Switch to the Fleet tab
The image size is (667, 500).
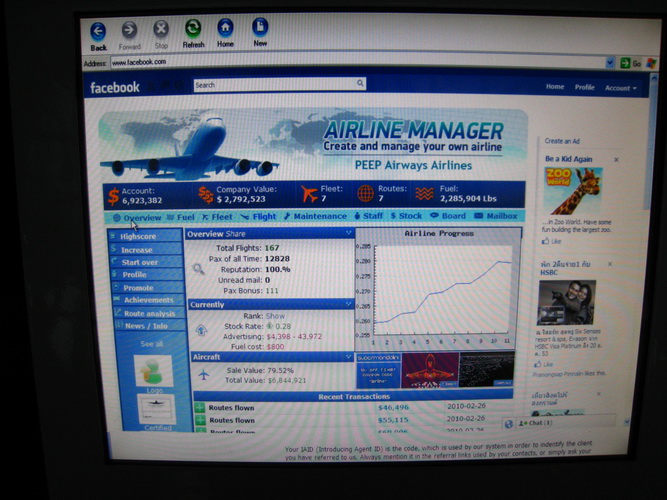(x=217, y=217)
